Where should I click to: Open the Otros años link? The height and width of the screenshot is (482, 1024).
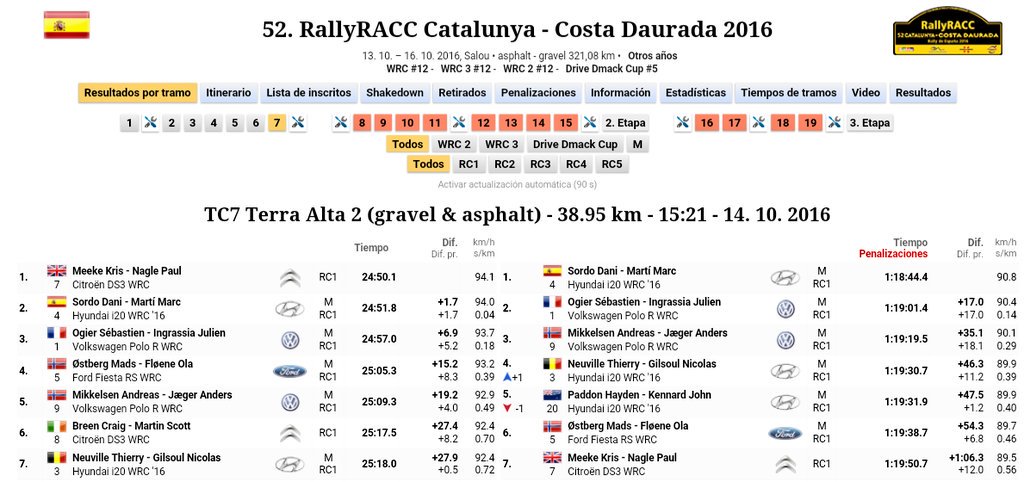point(652,56)
